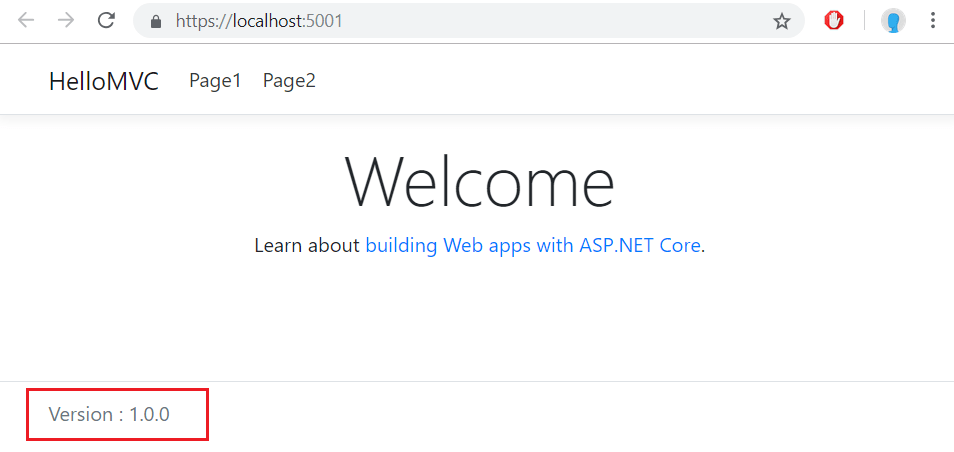Viewport: 954px width, 452px height.
Task: Open the Chrome three-dot menu
Action: 933,21
